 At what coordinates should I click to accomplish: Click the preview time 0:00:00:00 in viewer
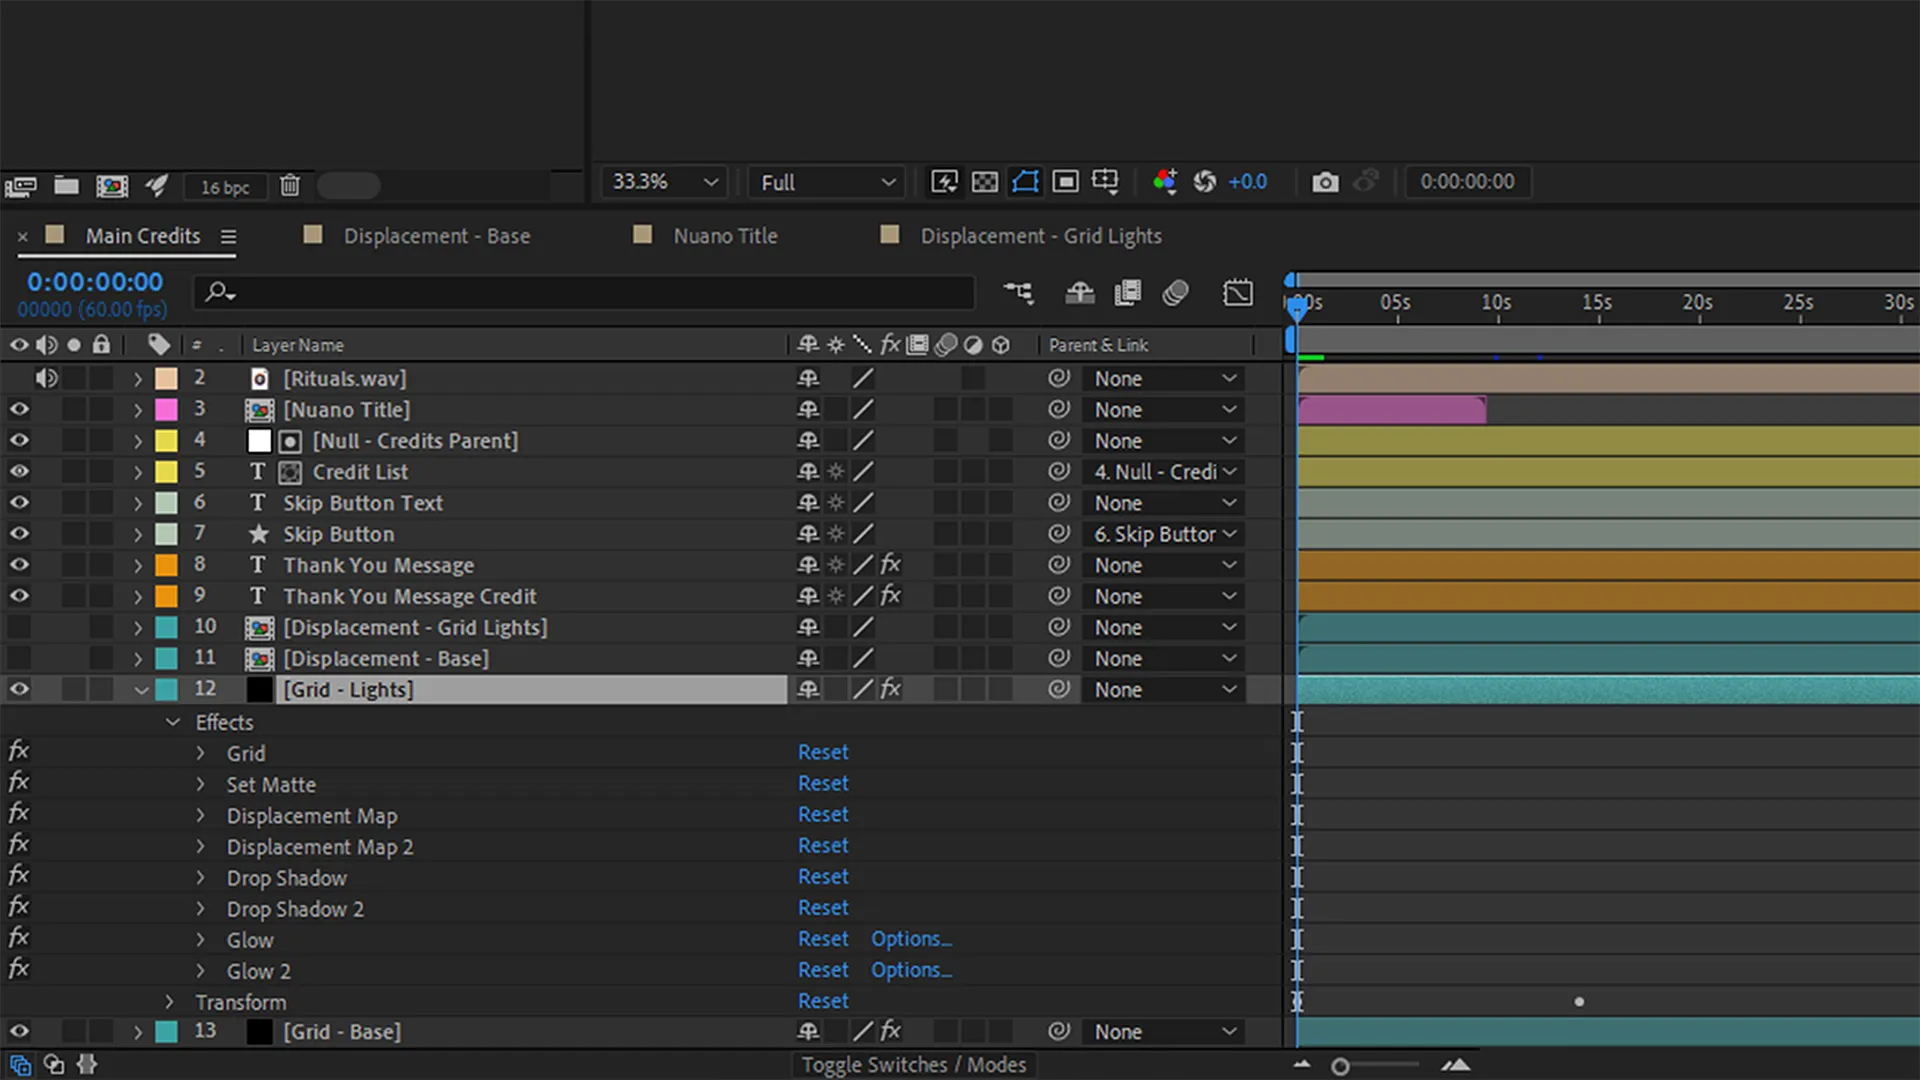1467,182
